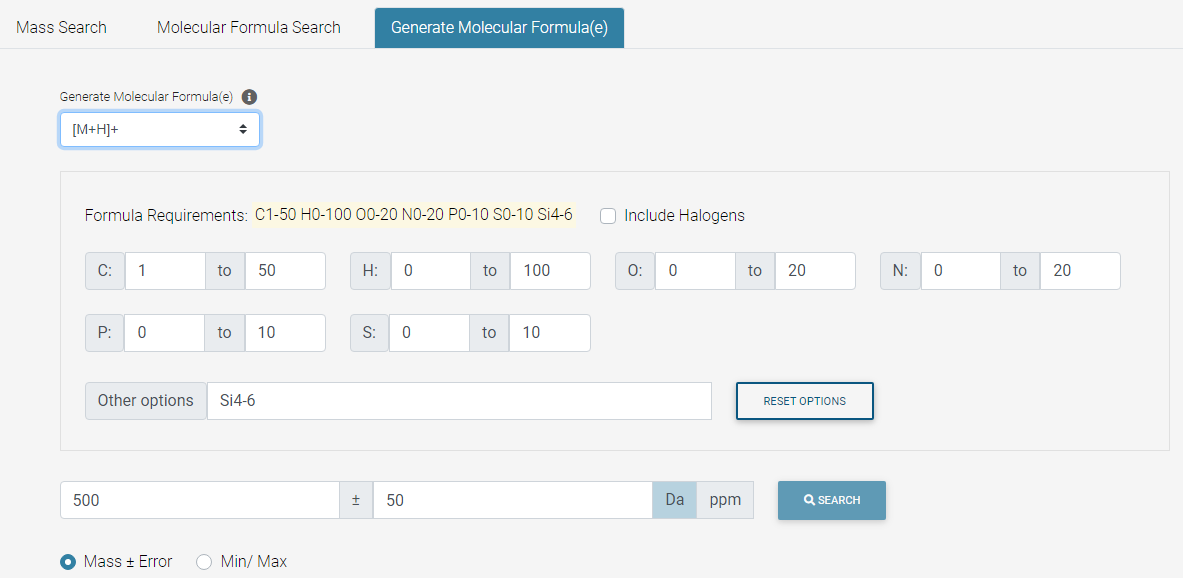Click the phosphorus maximum field
Screen dimensions: 1183x578
pyautogui.click(x=285, y=333)
